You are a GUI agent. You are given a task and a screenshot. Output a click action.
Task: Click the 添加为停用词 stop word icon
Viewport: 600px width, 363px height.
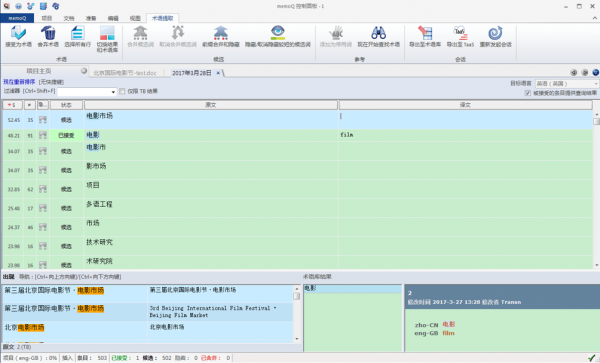pos(336,33)
